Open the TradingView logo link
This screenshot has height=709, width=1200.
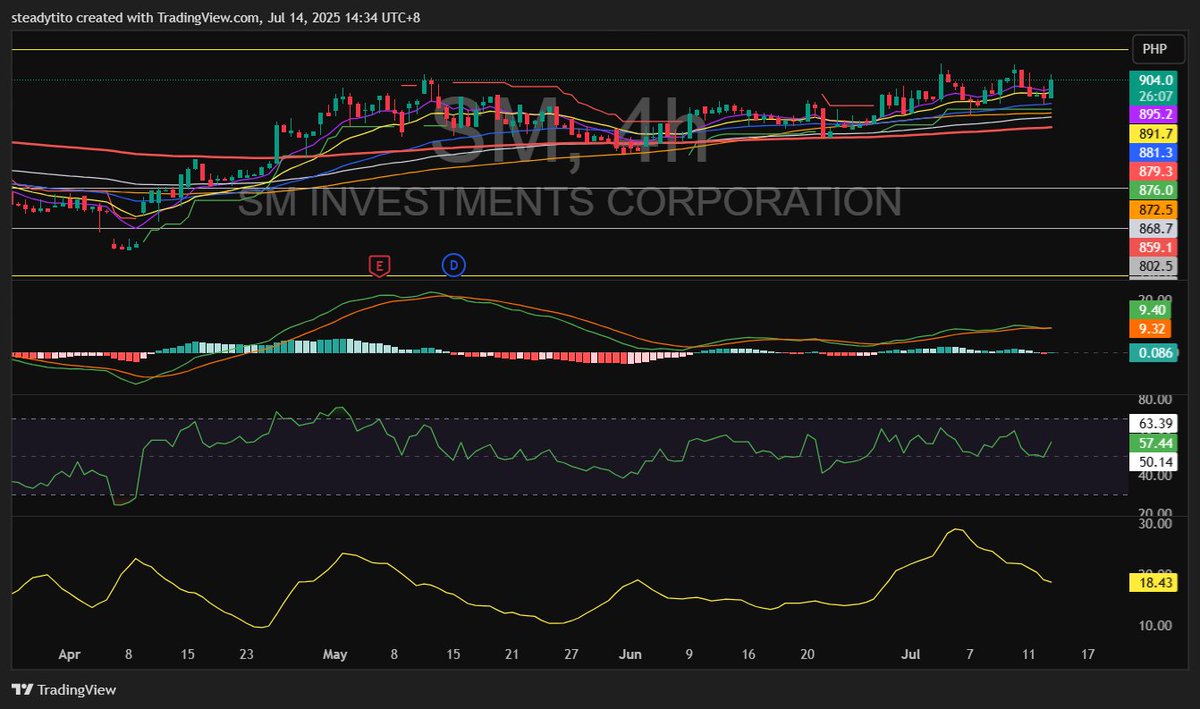click(64, 690)
